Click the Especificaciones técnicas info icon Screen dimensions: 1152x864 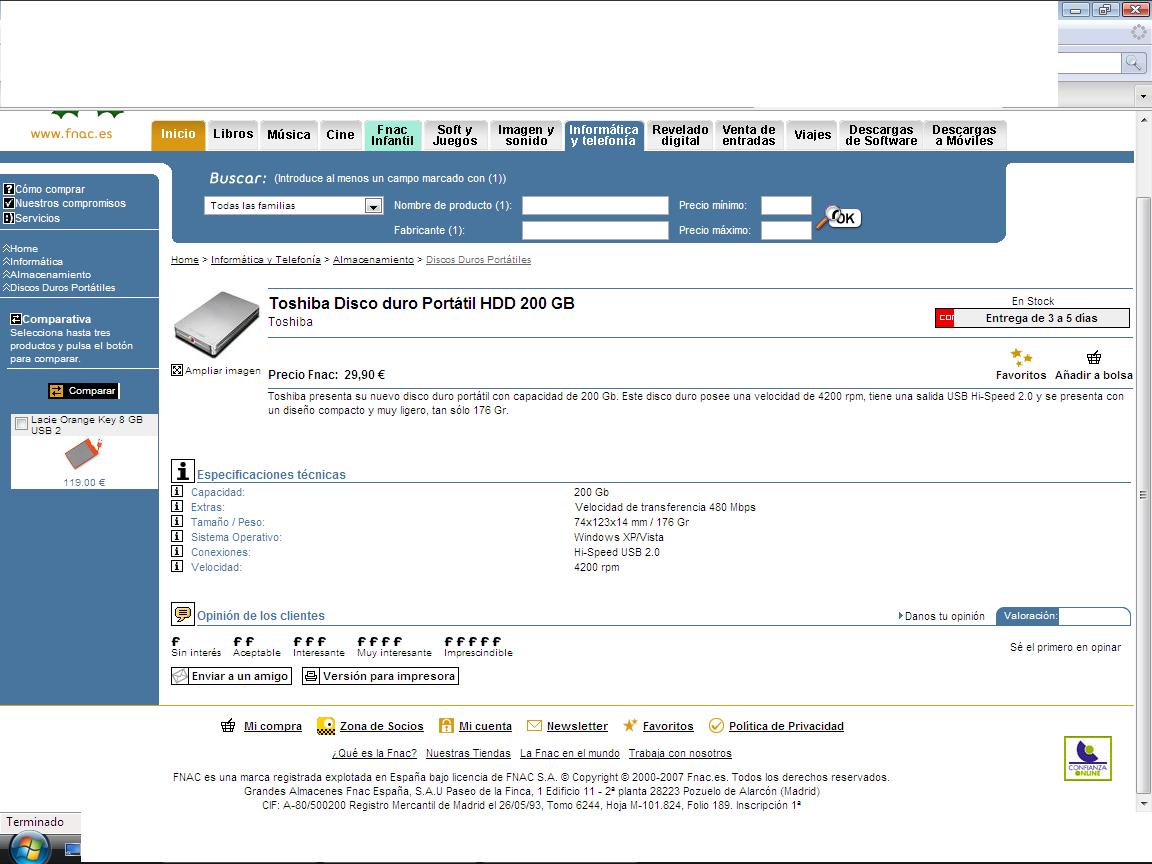coord(183,471)
